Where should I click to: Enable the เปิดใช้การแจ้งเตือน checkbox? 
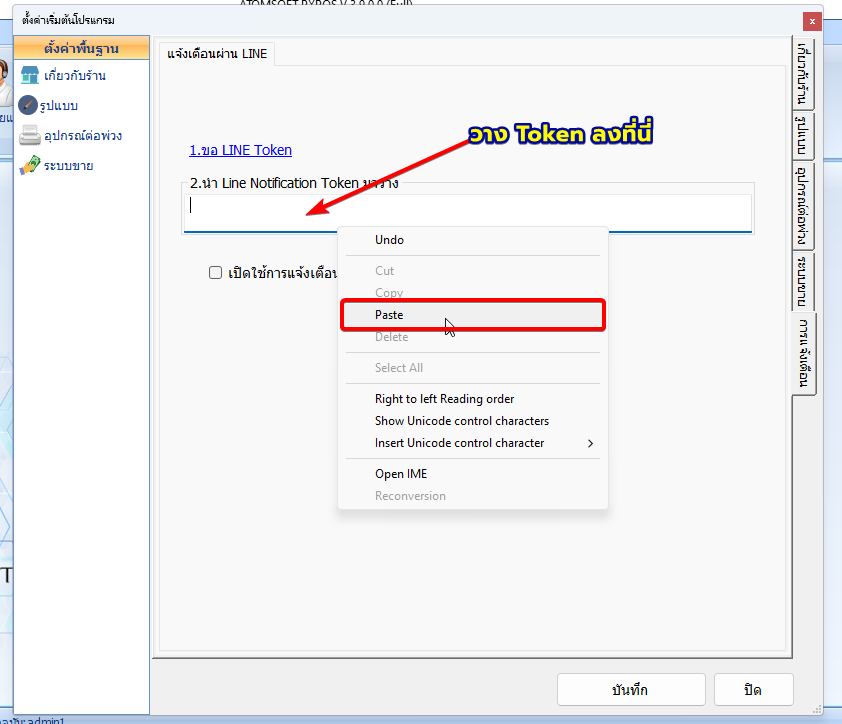tap(215, 273)
